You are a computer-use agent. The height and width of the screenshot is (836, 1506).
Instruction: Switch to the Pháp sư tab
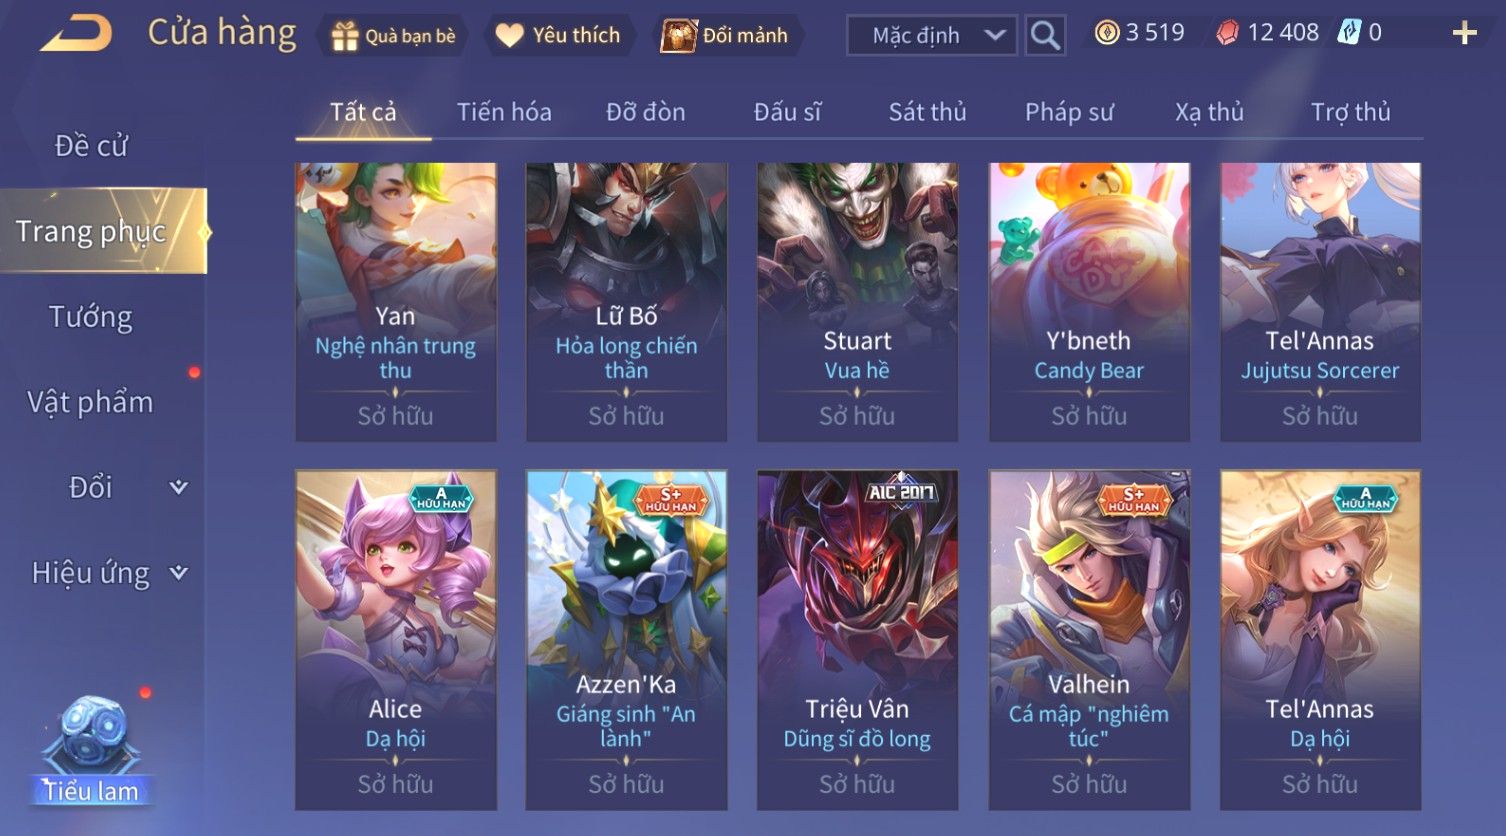(x=1068, y=112)
